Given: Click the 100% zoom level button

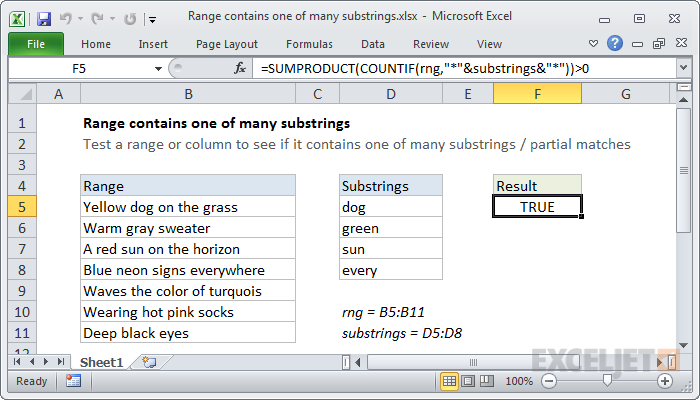Looking at the screenshot, I should (x=519, y=381).
